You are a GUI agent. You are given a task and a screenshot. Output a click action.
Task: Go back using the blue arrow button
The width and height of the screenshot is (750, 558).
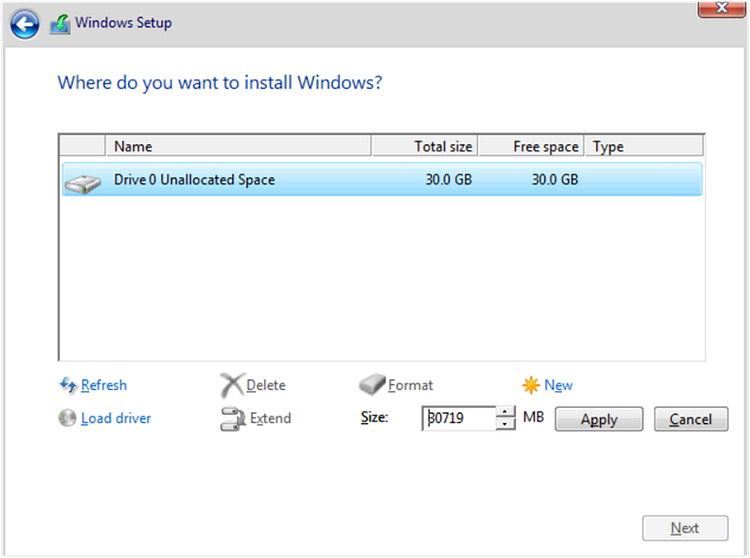click(24, 24)
